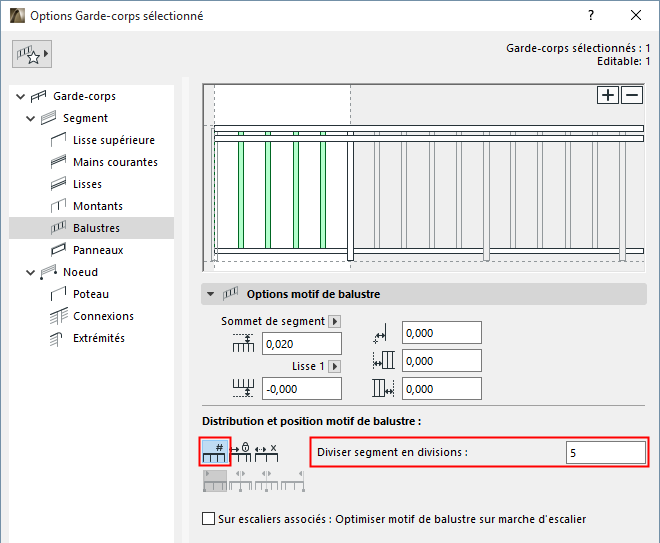Viewport: 660px width, 543px height.
Task: Open the Extrémités settings page
Action: pos(99,338)
